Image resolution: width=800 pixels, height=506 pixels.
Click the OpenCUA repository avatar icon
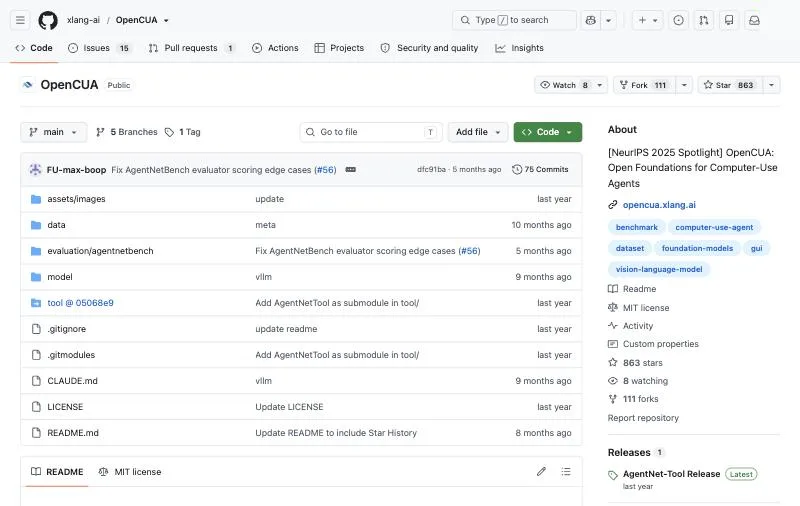(x=28, y=85)
